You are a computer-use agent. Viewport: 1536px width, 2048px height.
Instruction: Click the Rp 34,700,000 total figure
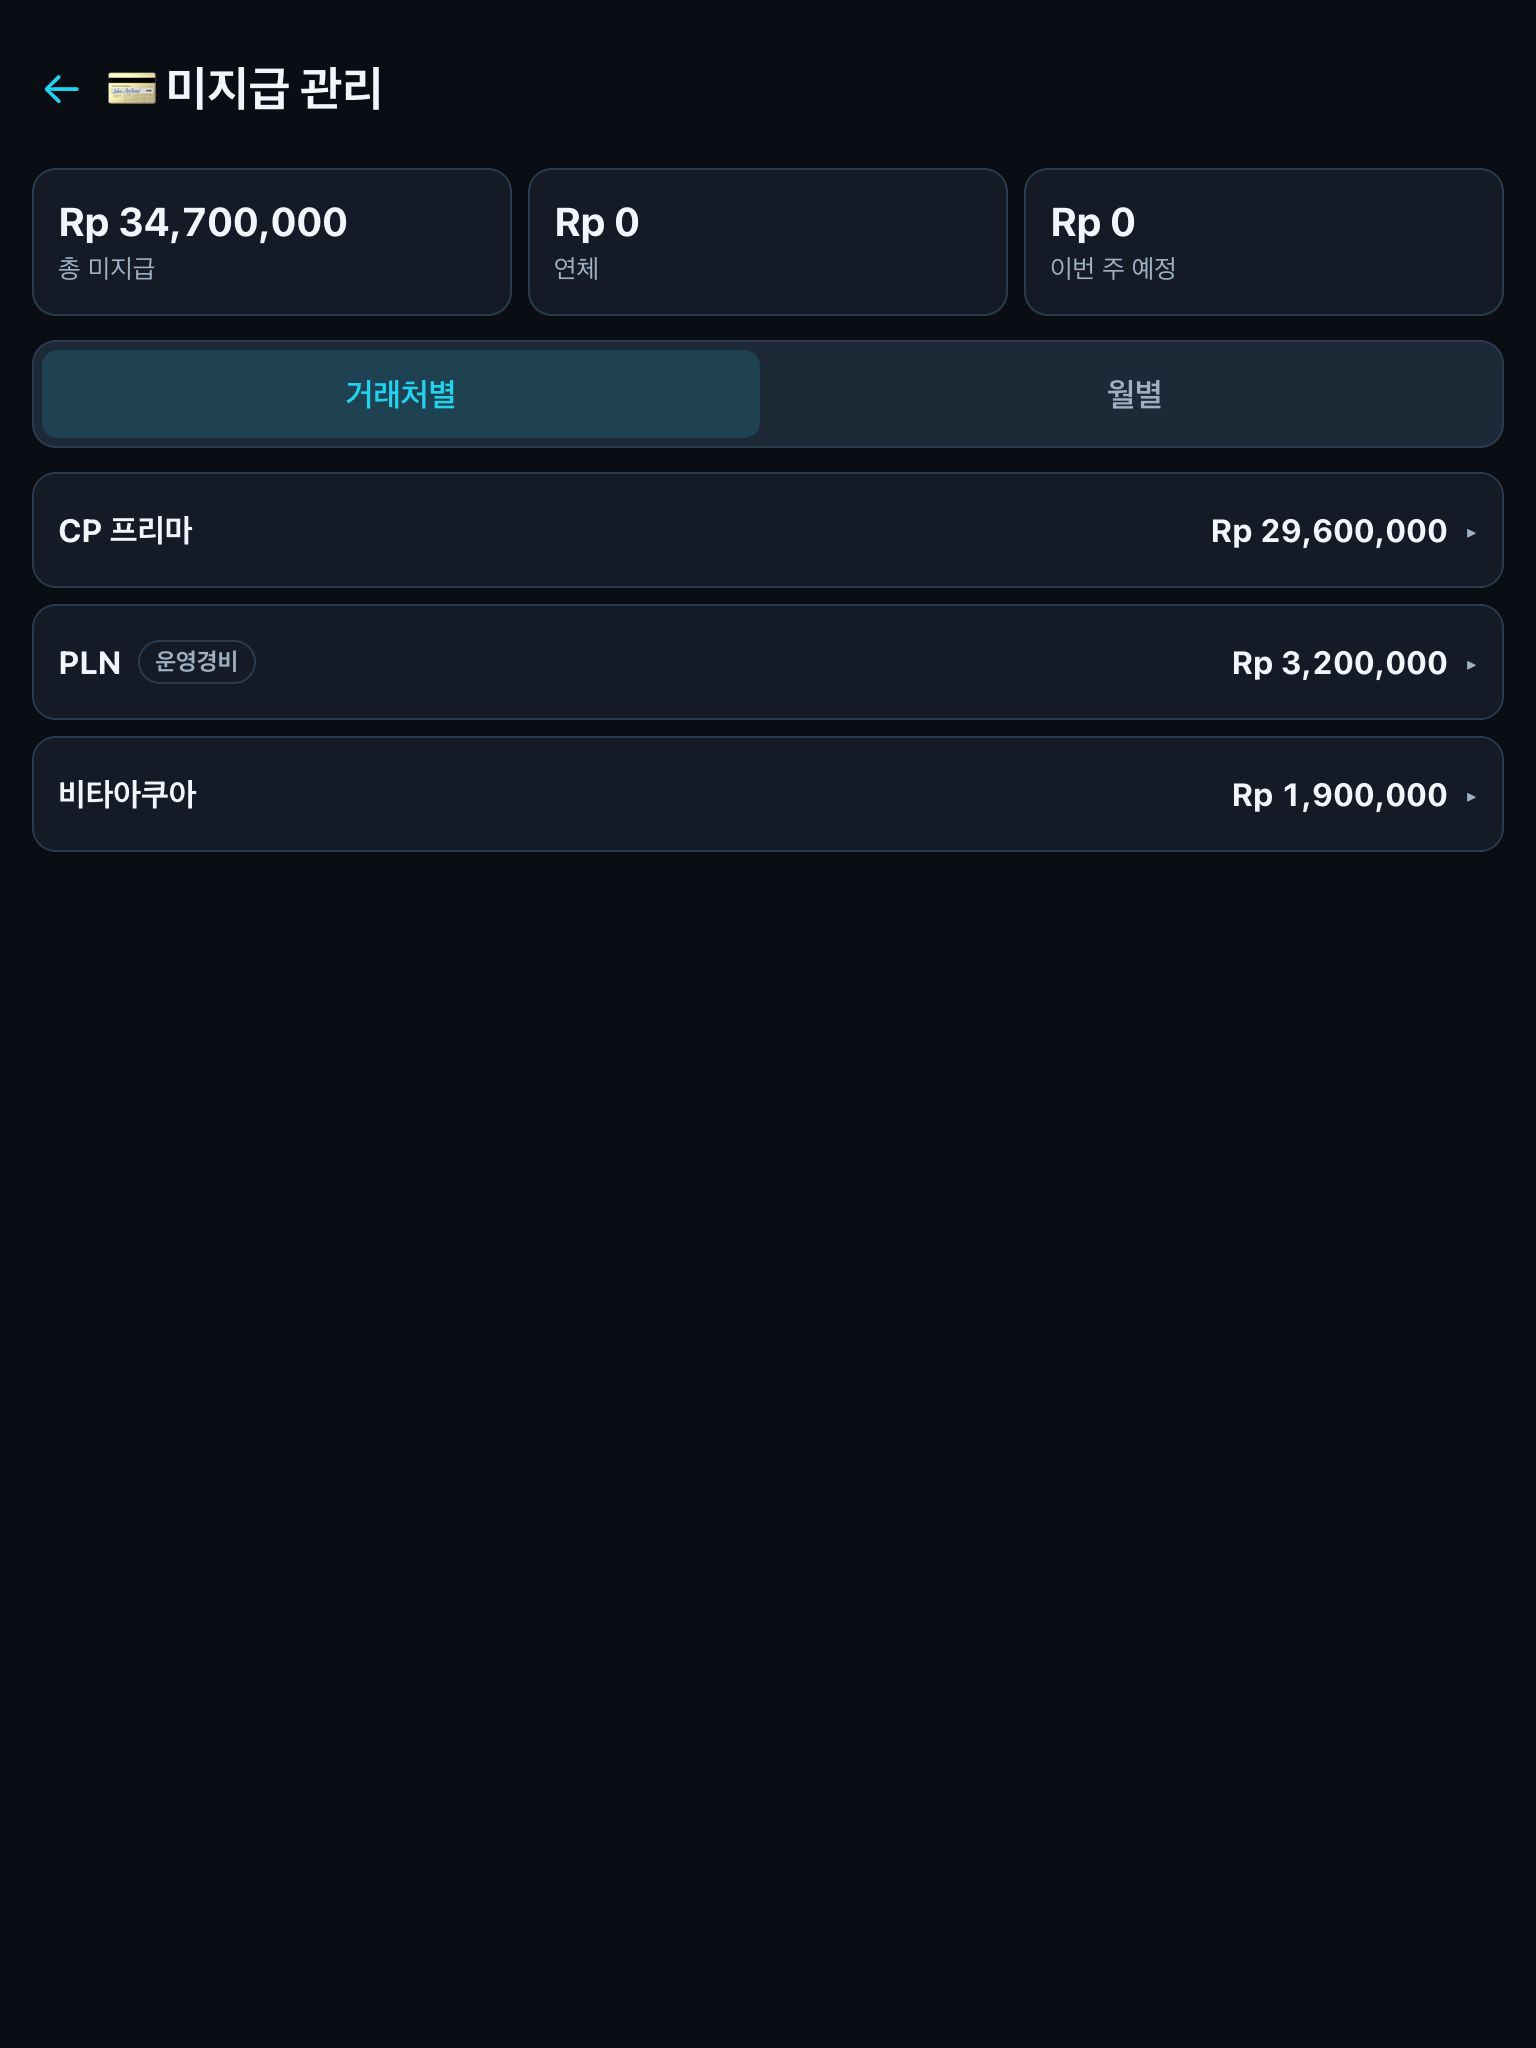coord(203,222)
